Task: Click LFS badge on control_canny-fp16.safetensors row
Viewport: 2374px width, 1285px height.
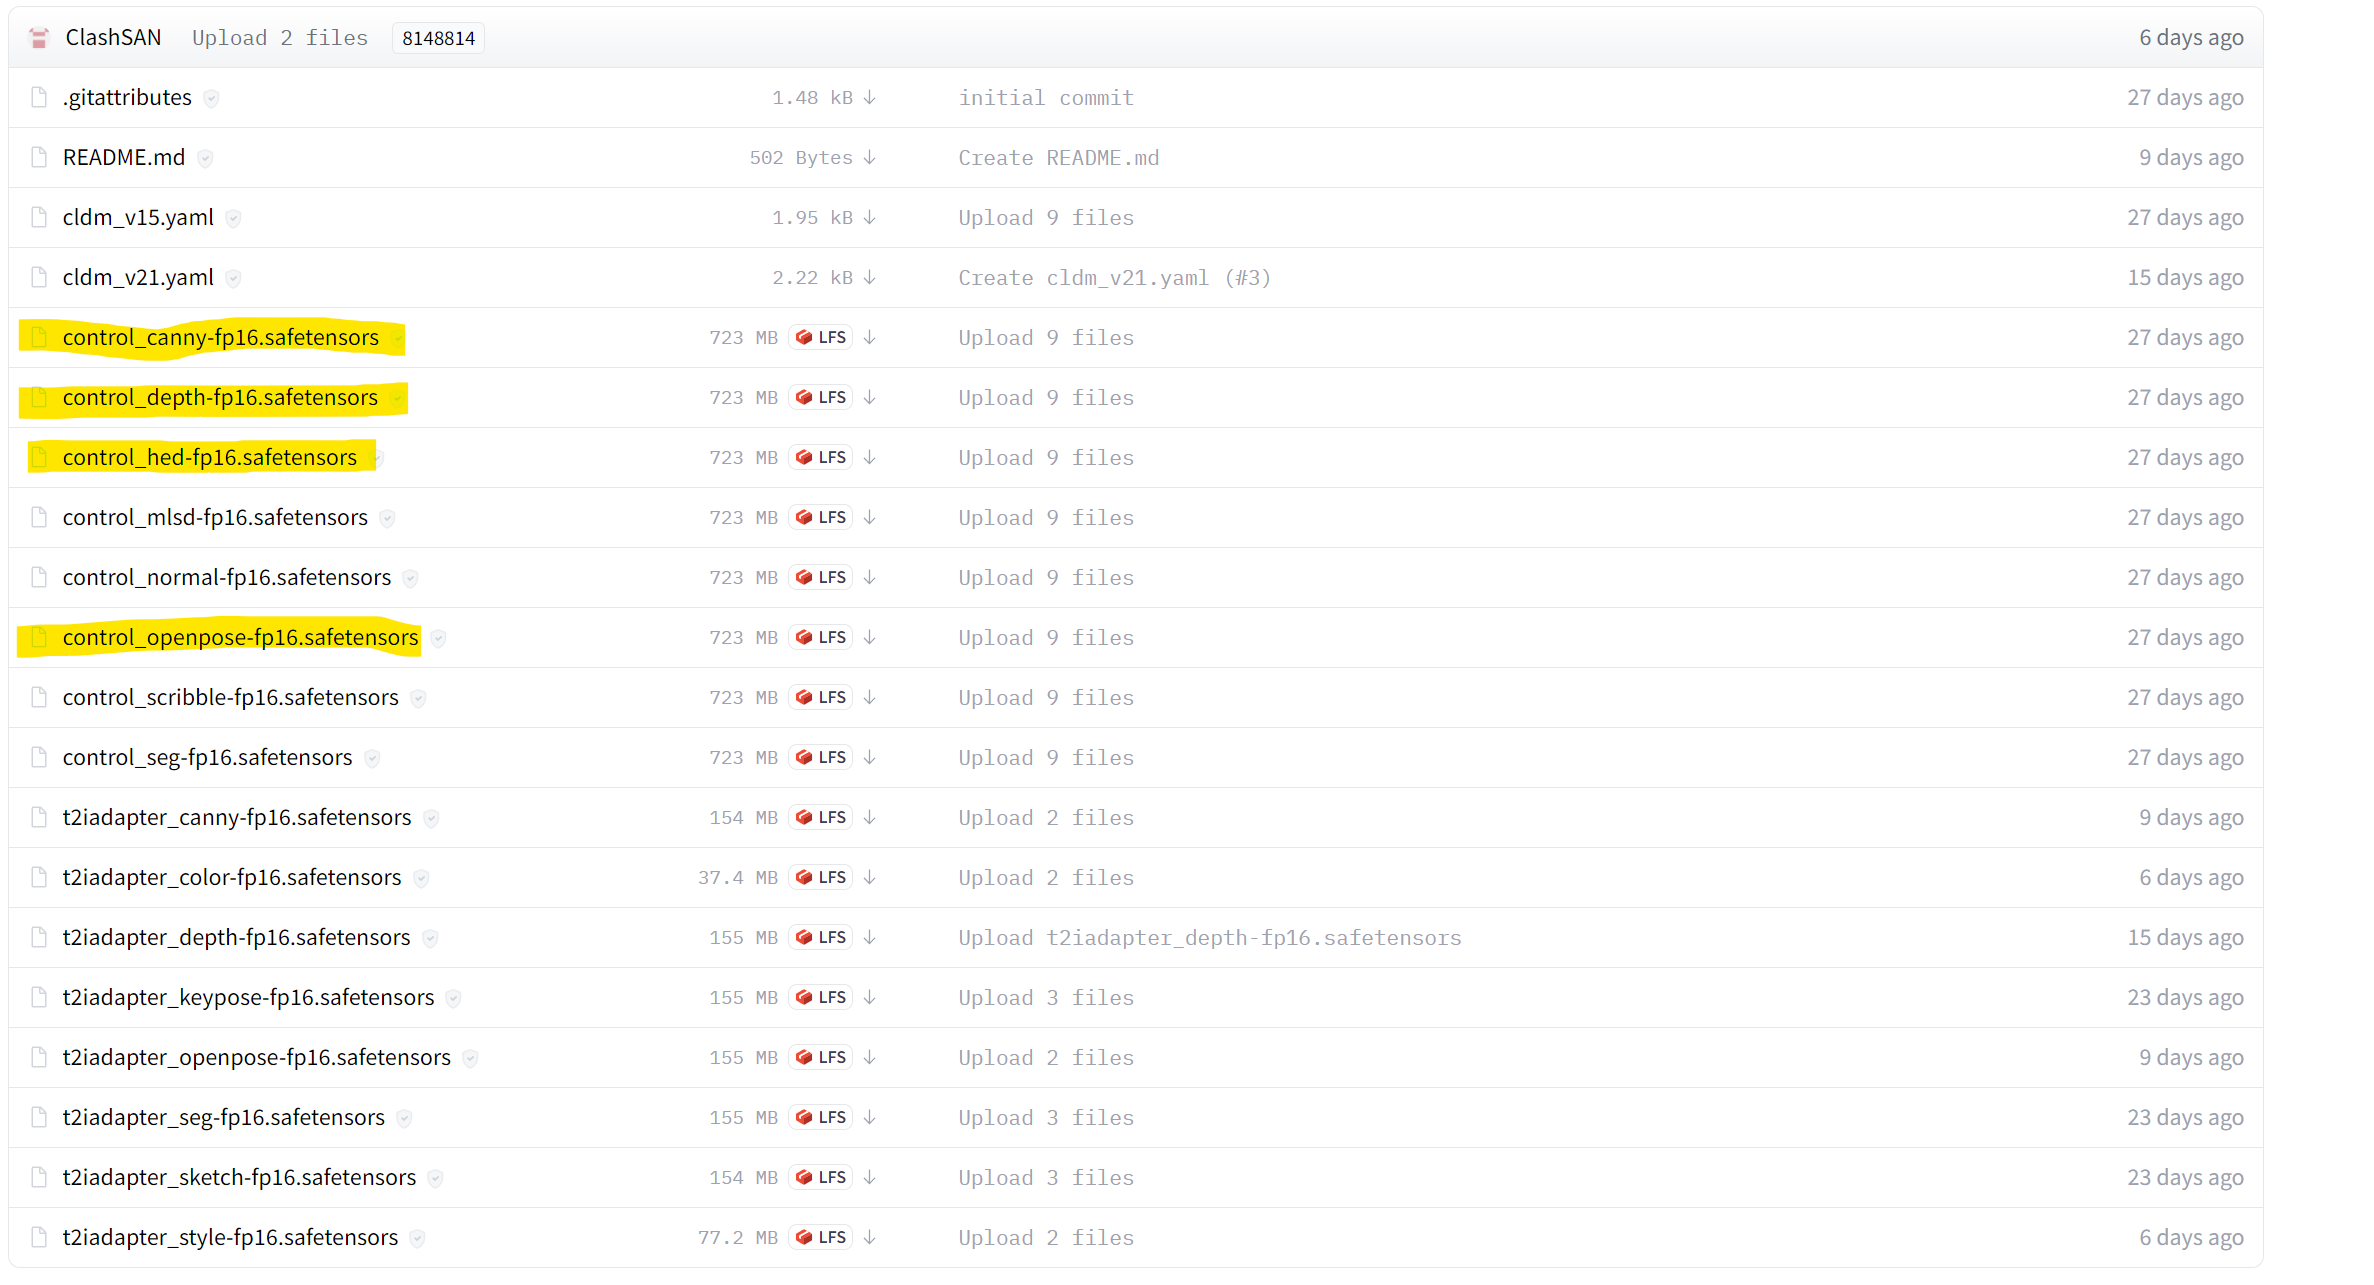Action: pyautogui.click(x=821, y=338)
